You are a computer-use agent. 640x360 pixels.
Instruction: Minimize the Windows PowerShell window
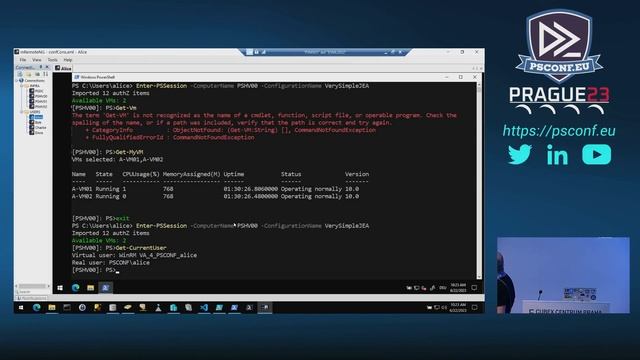[x=447, y=77]
